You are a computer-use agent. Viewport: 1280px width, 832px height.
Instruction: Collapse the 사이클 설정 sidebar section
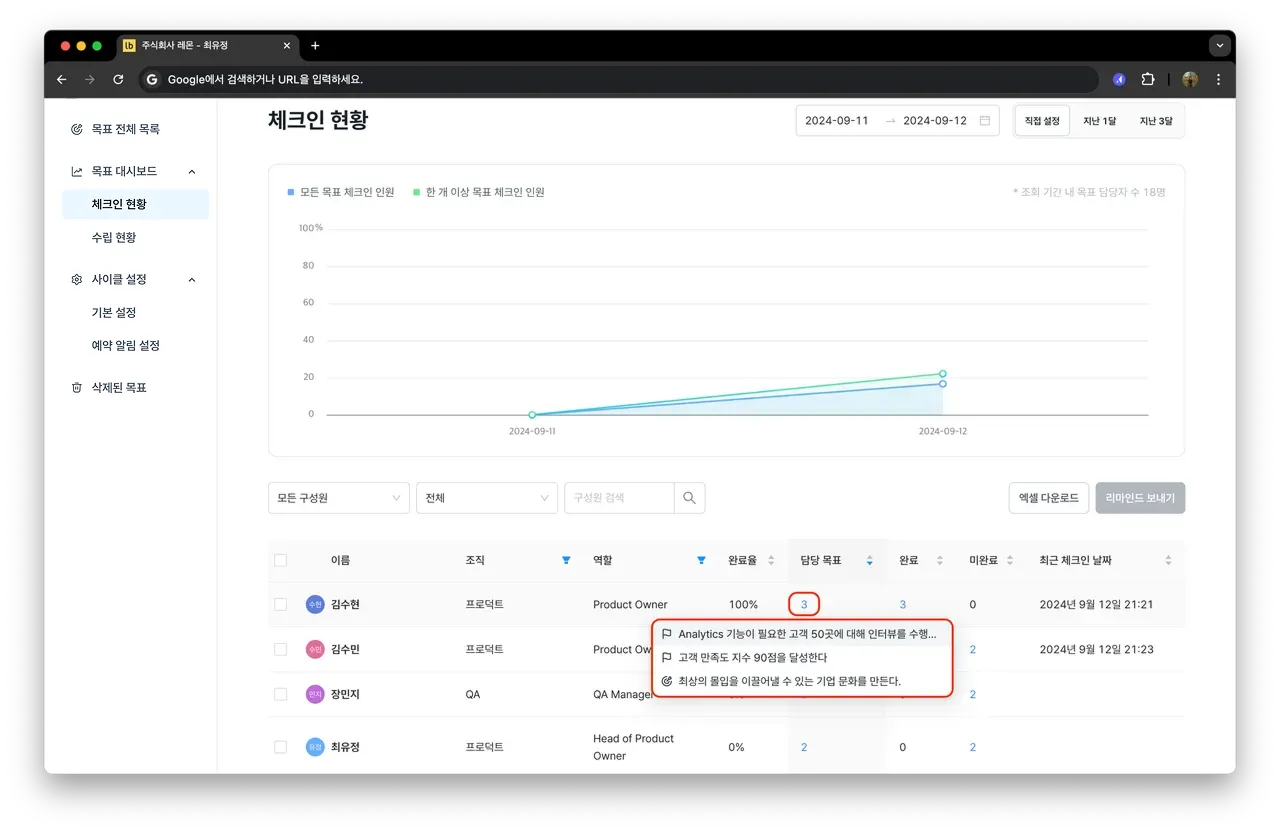click(192, 280)
